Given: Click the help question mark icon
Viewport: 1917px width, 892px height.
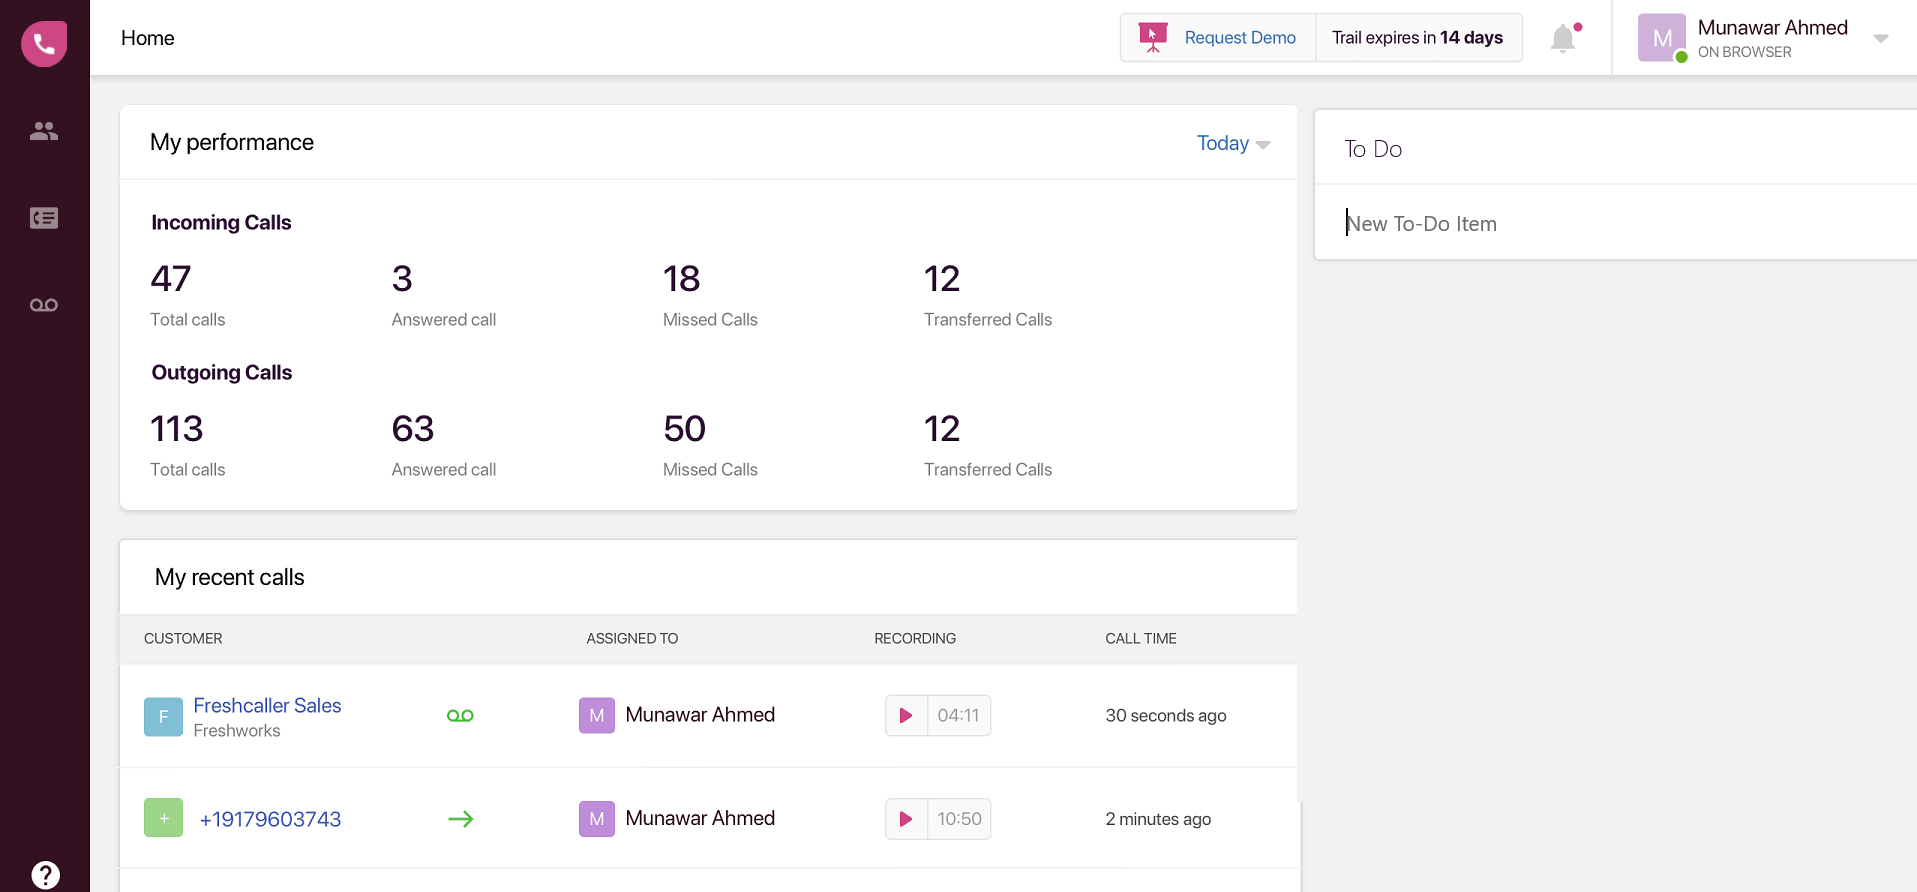Looking at the screenshot, I should pyautogui.click(x=45, y=875).
